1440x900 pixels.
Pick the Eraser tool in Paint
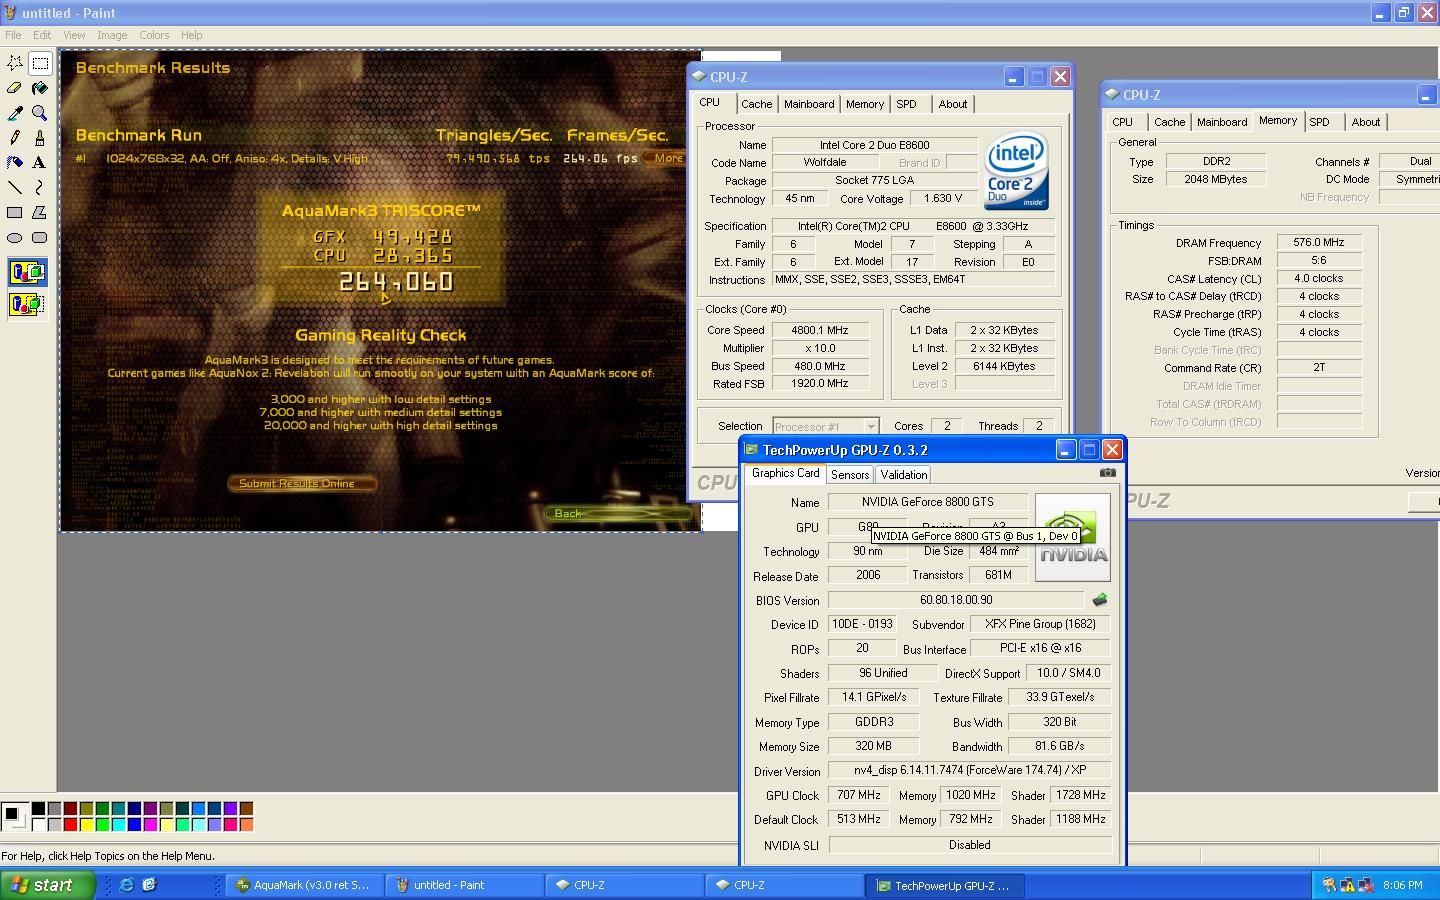(15, 88)
